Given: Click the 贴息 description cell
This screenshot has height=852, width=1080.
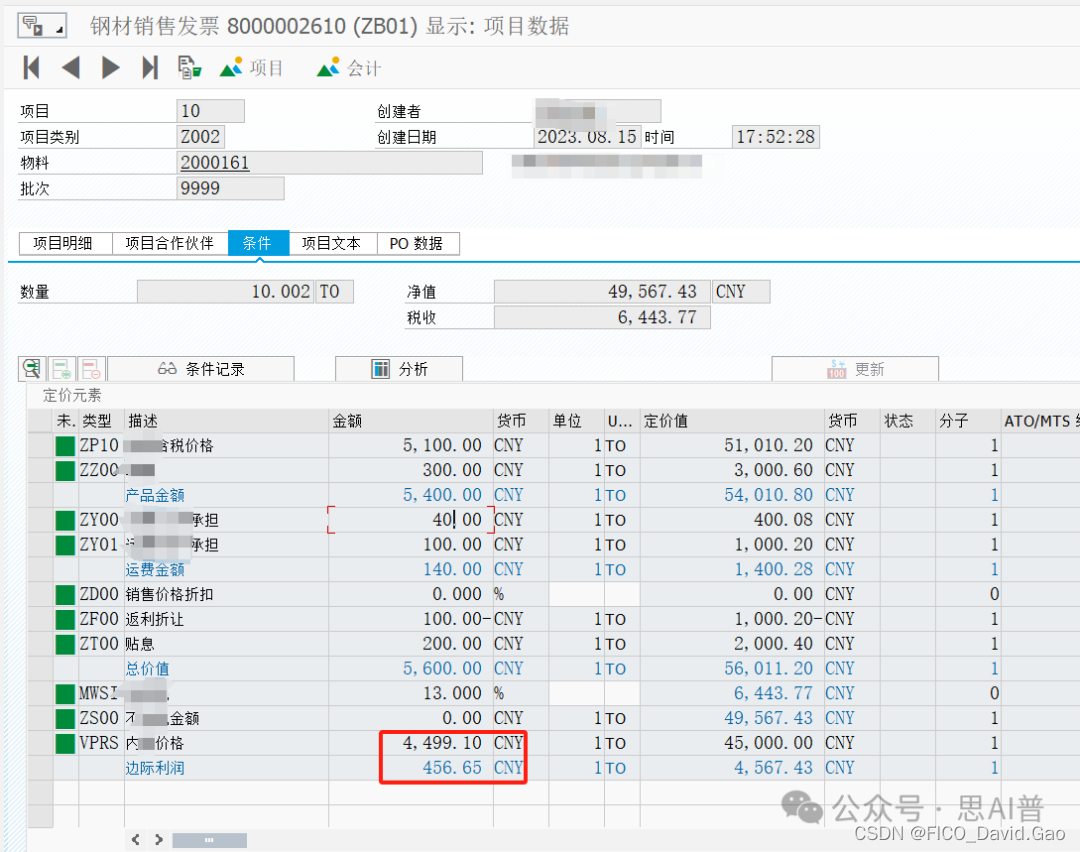Looking at the screenshot, I should tap(226, 644).
